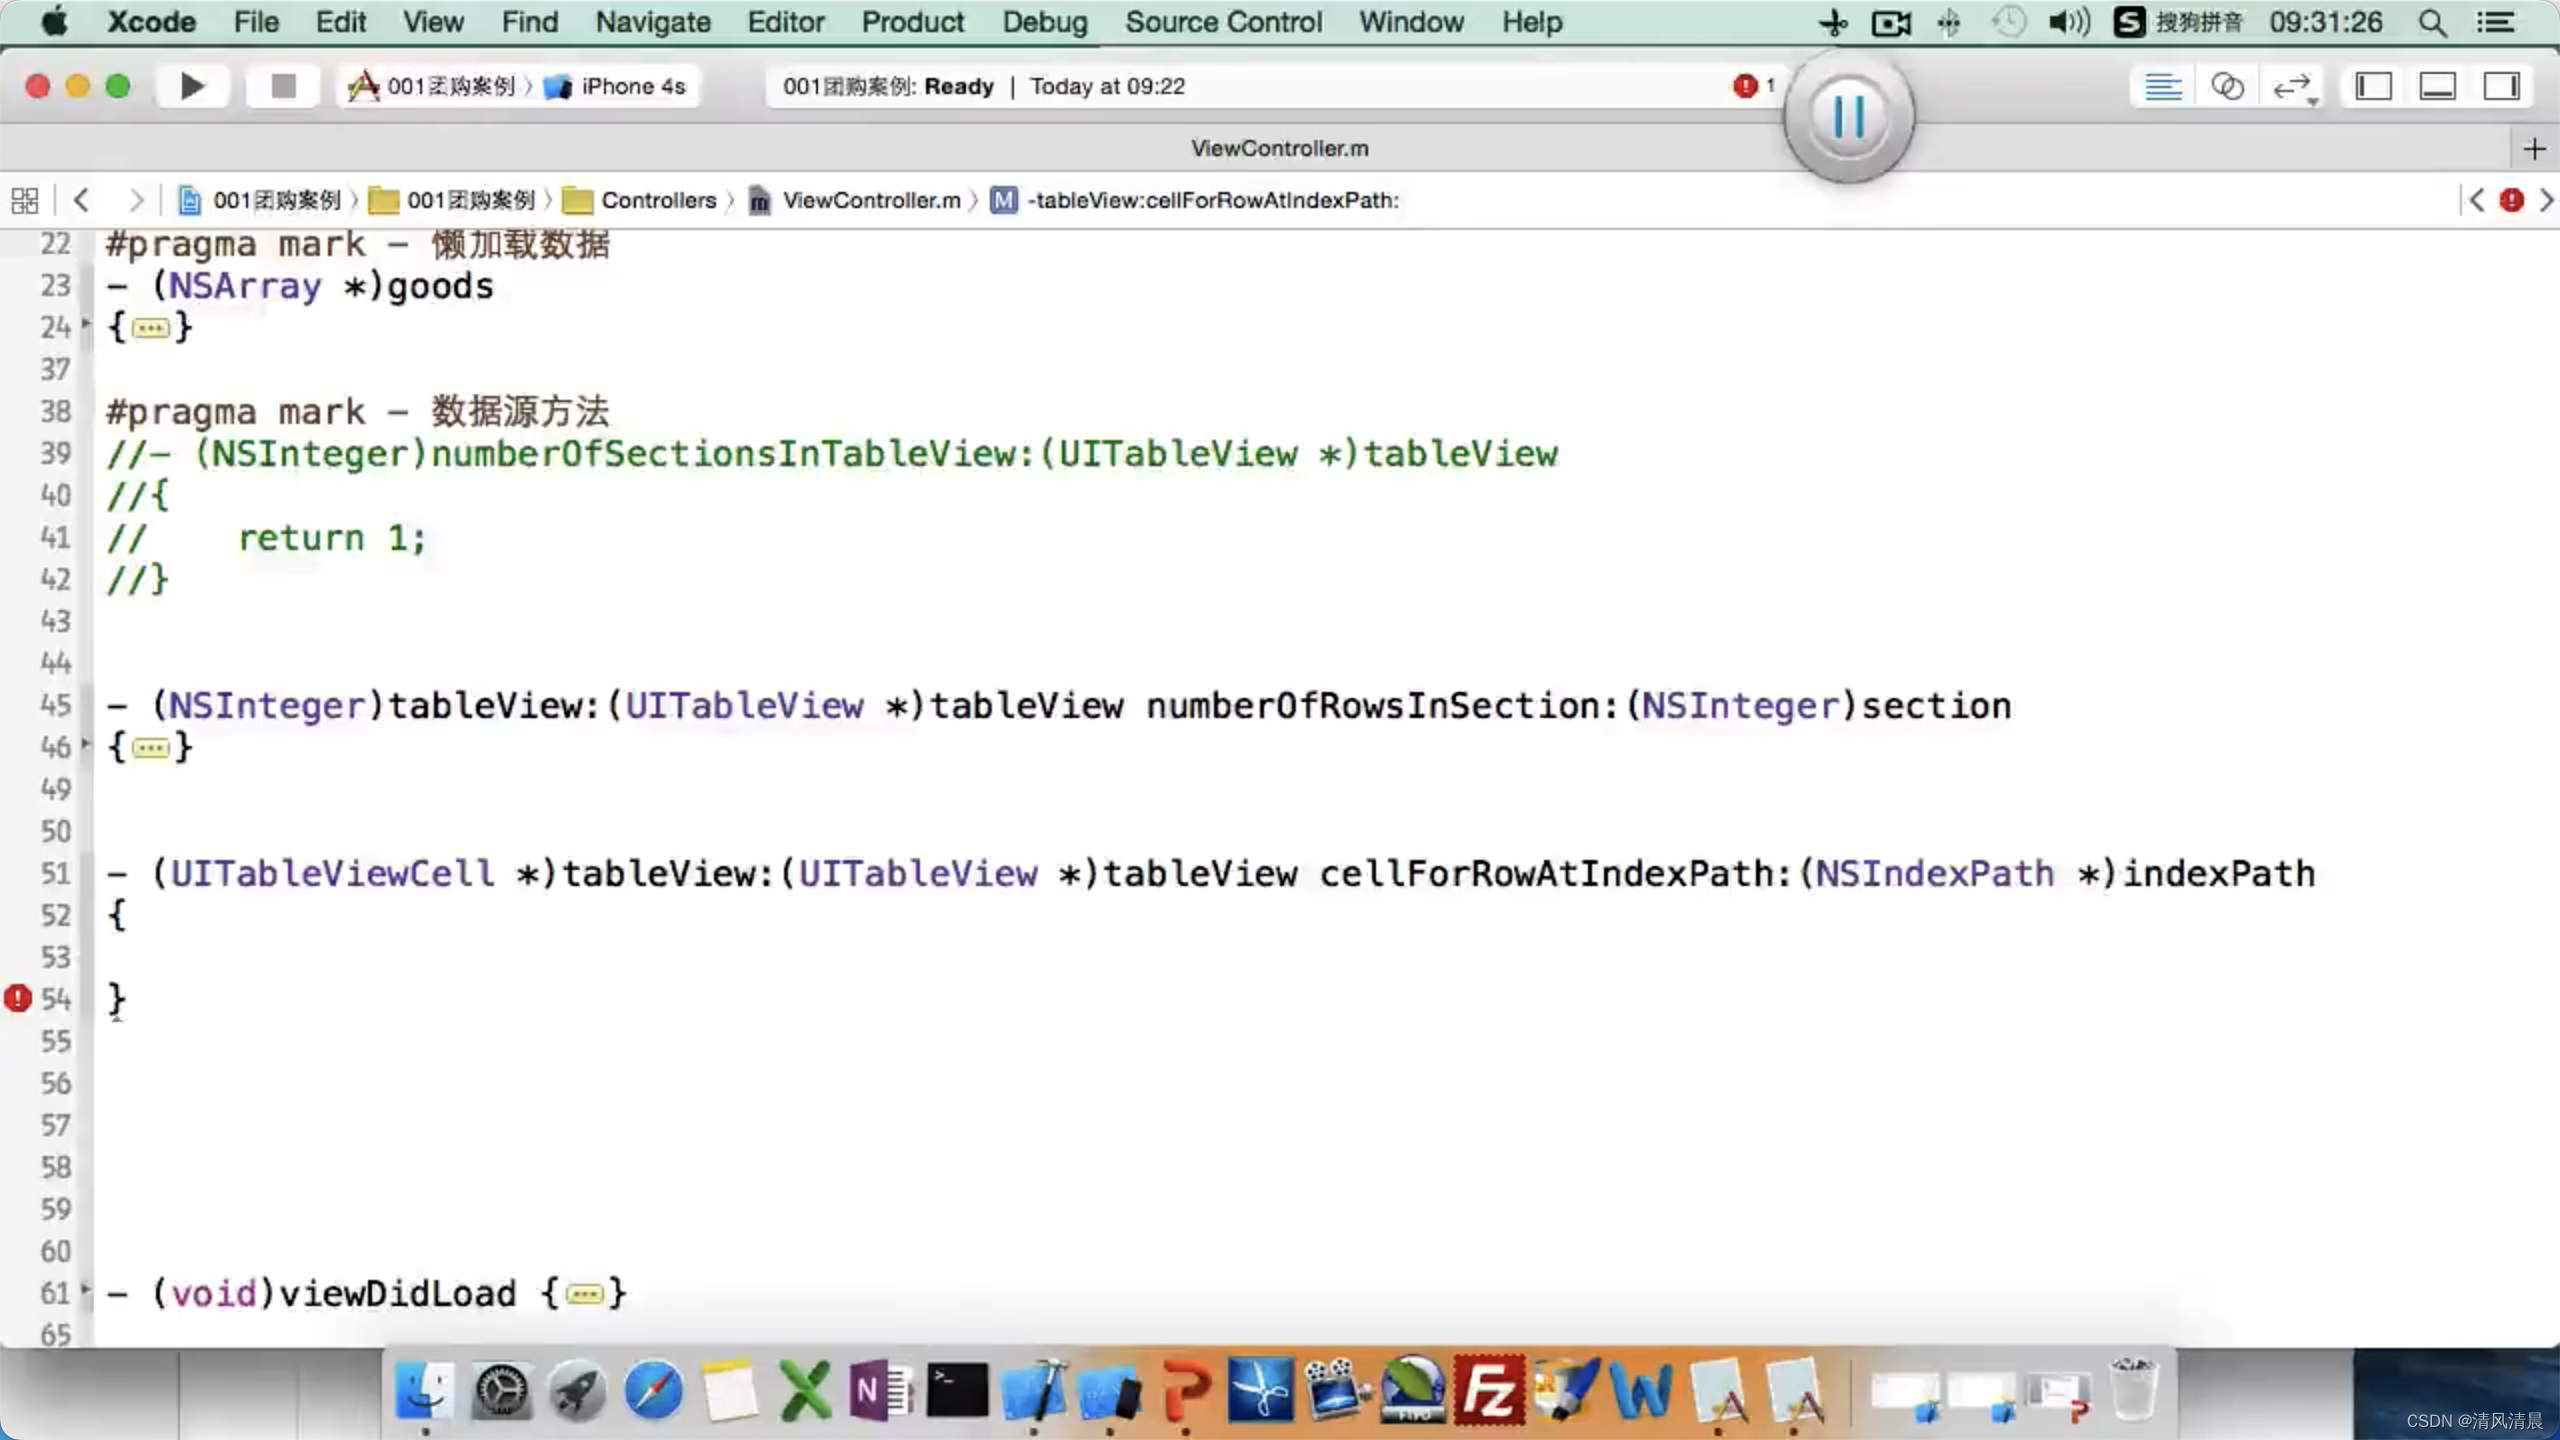The image size is (2560, 1440).
Task: Toggle the Debug area bottom panel
Action: [x=2437, y=86]
